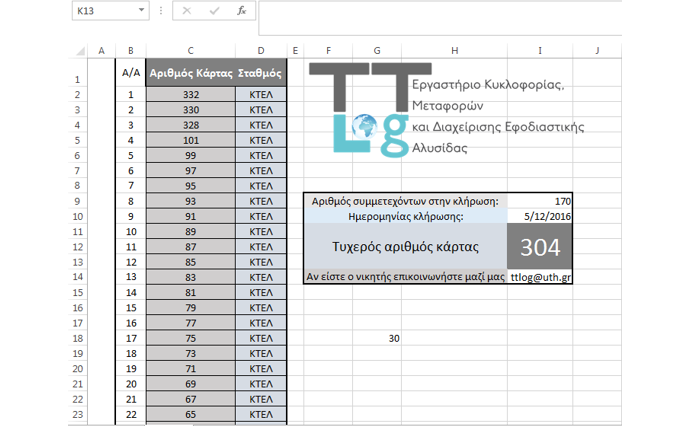Open the Name Box dropdown arrow
The width and height of the screenshot is (685, 426).
click(x=140, y=11)
